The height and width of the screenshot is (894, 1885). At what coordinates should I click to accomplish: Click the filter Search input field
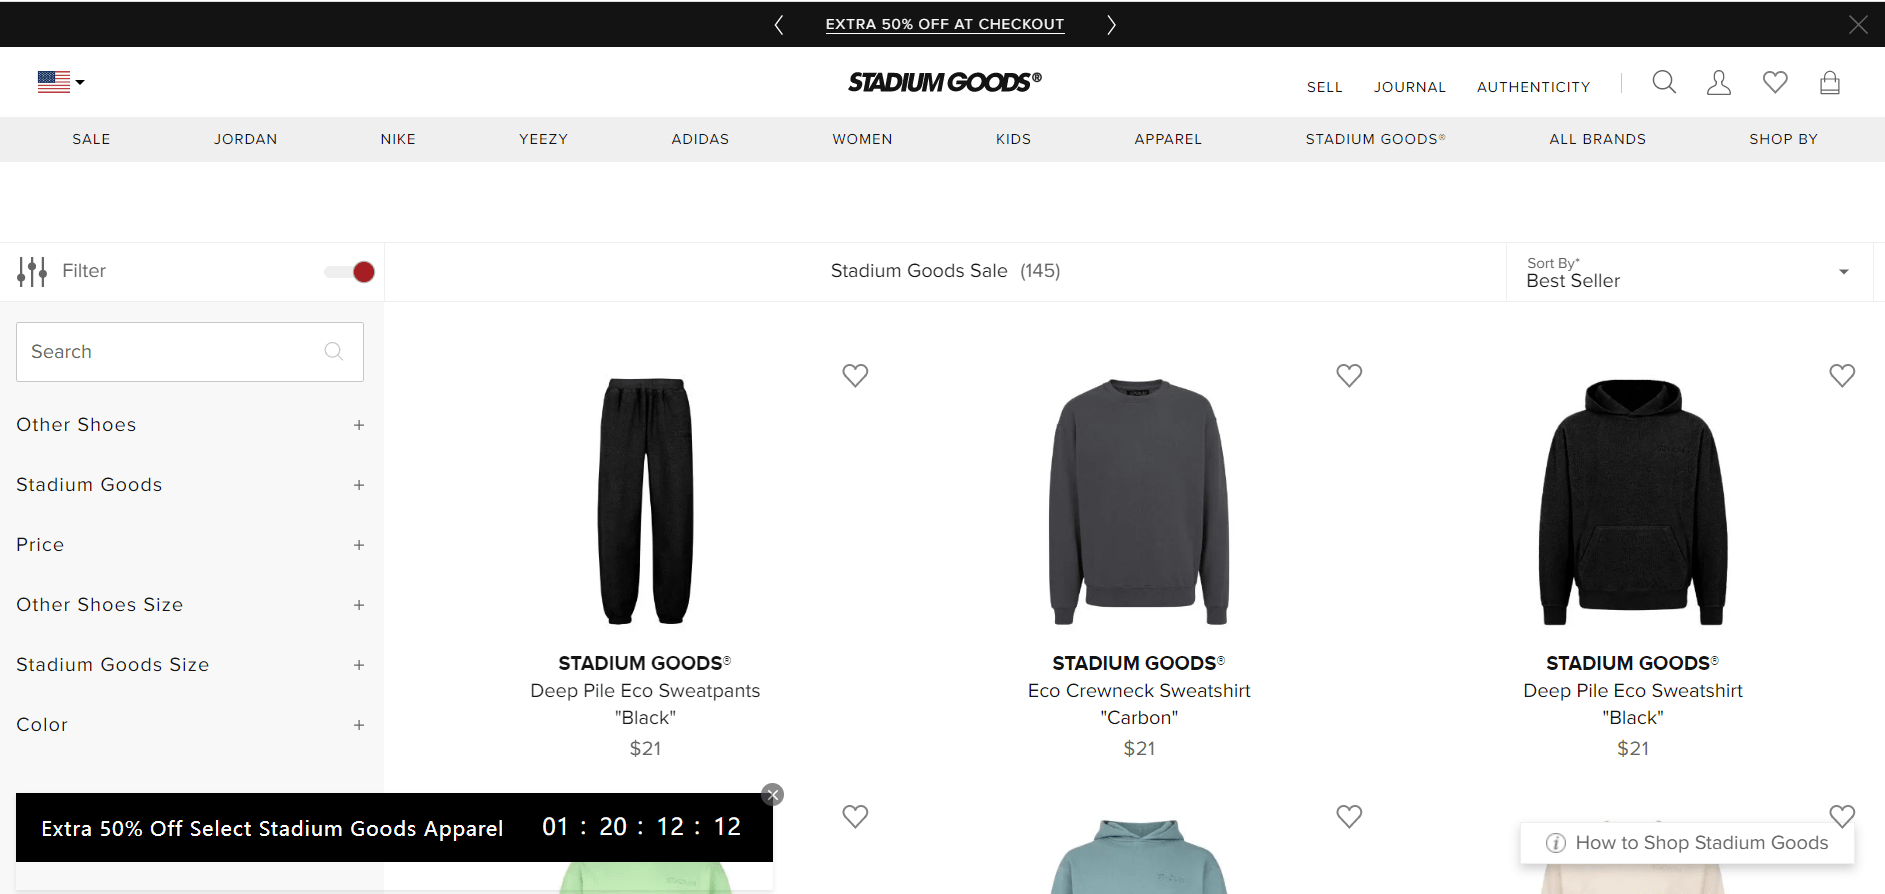190,352
